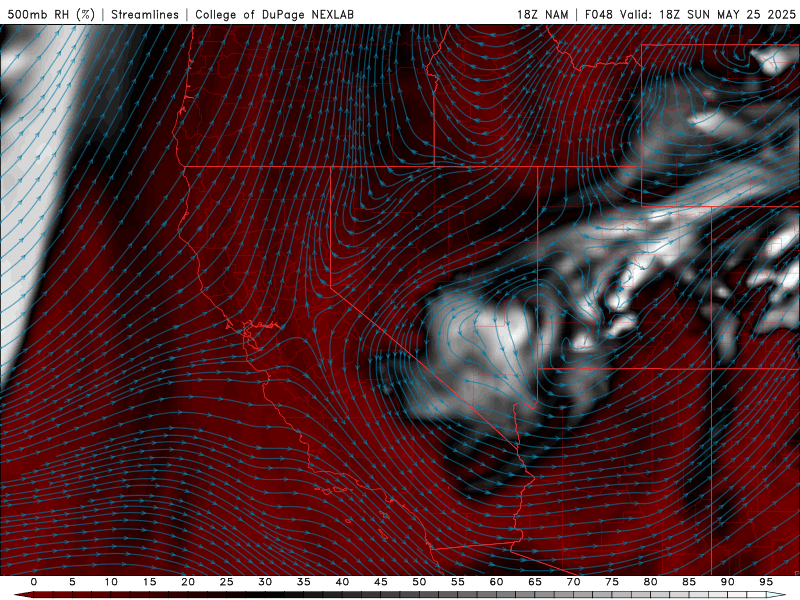The image size is (800, 600).
Task: Click the 15 label on the colorbar
Action: pos(149,582)
